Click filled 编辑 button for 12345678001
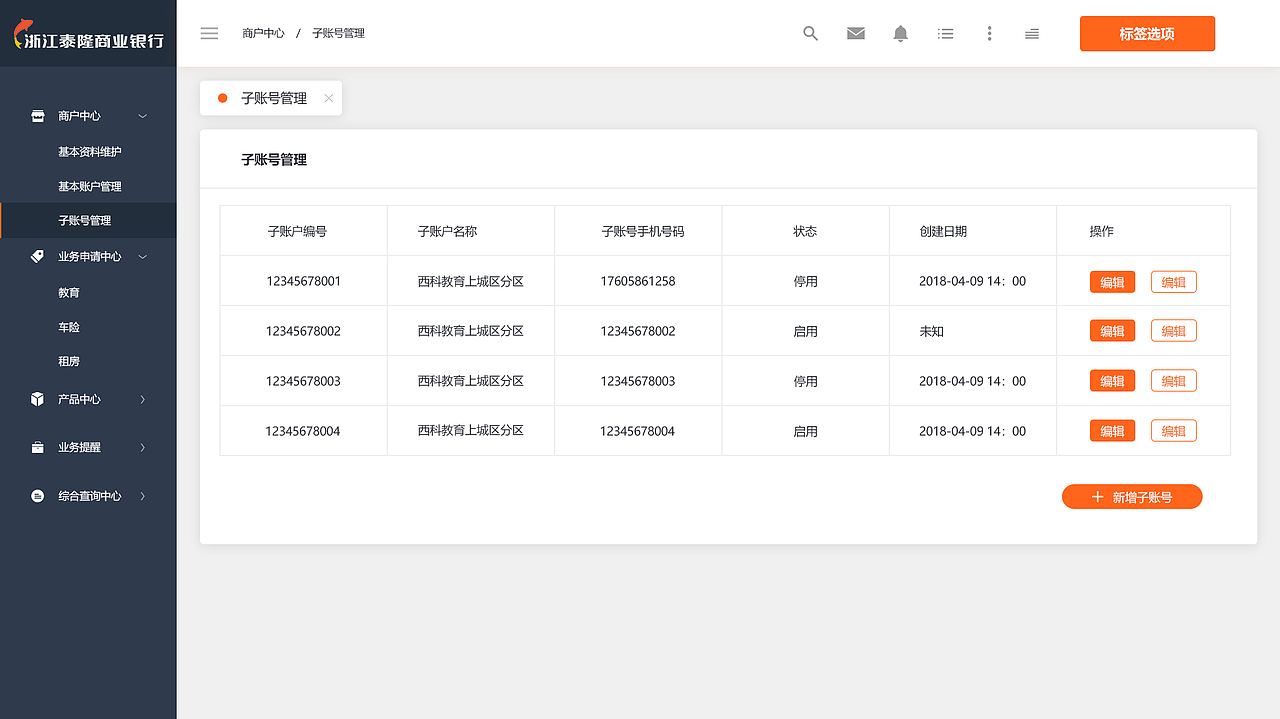This screenshot has height=719, width=1280. click(x=1112, y=282)
